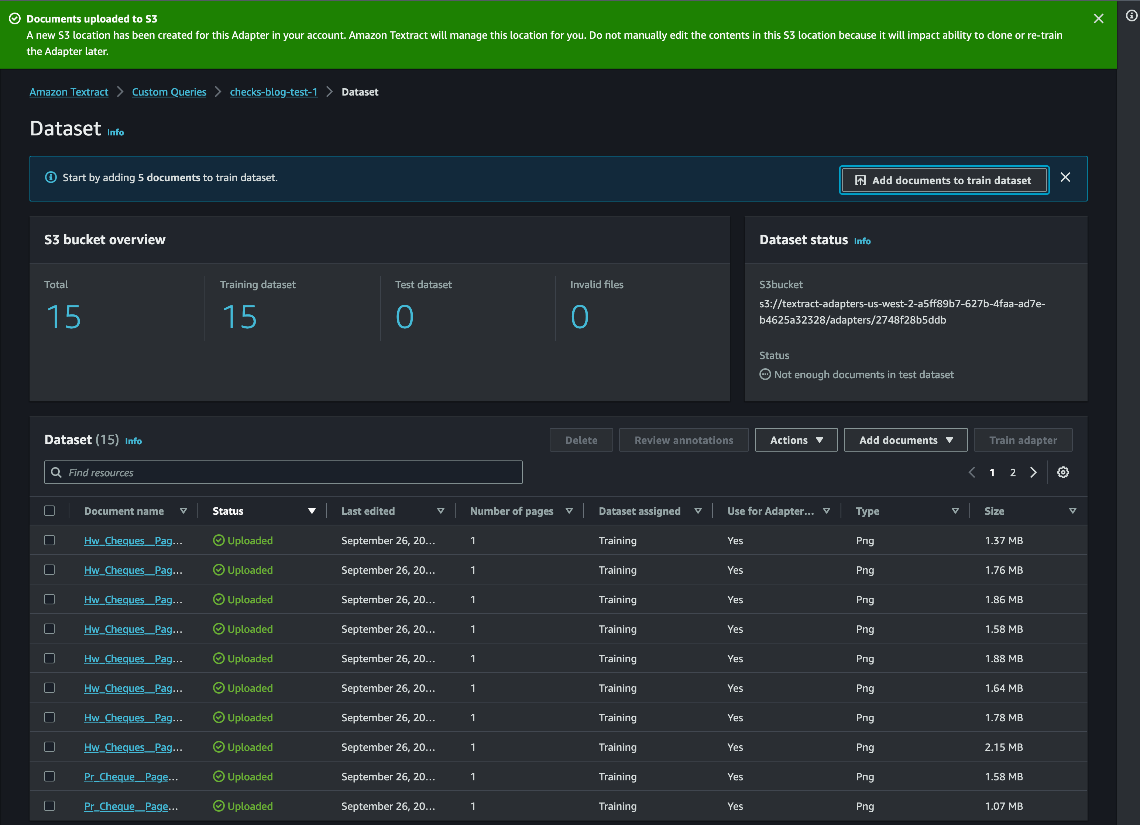Sort by Number of pages column arrow
Image resolution: width=1140 pixels, height=825 pixels.
[x=569, y=511]
